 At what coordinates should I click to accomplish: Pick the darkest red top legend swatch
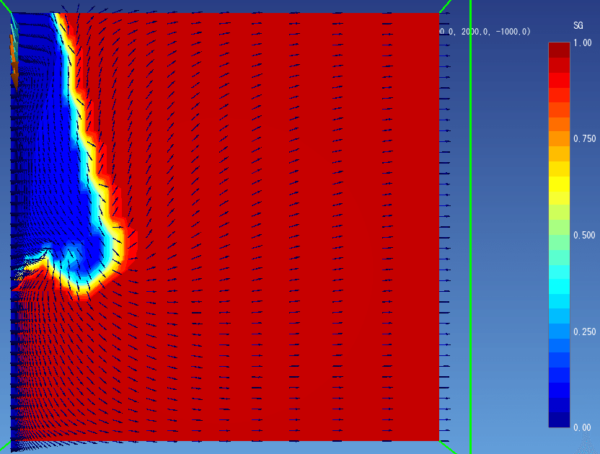559,50
